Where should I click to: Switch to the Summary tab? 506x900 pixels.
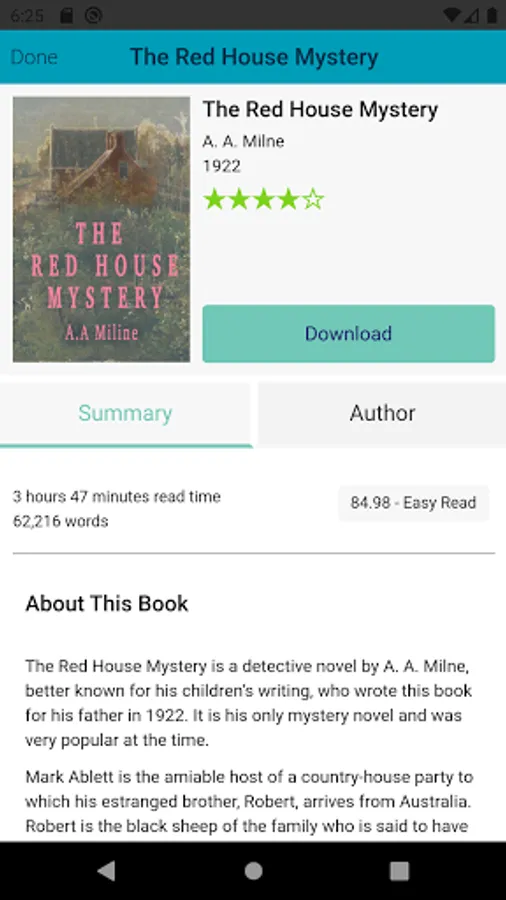(x=126, y=413)
